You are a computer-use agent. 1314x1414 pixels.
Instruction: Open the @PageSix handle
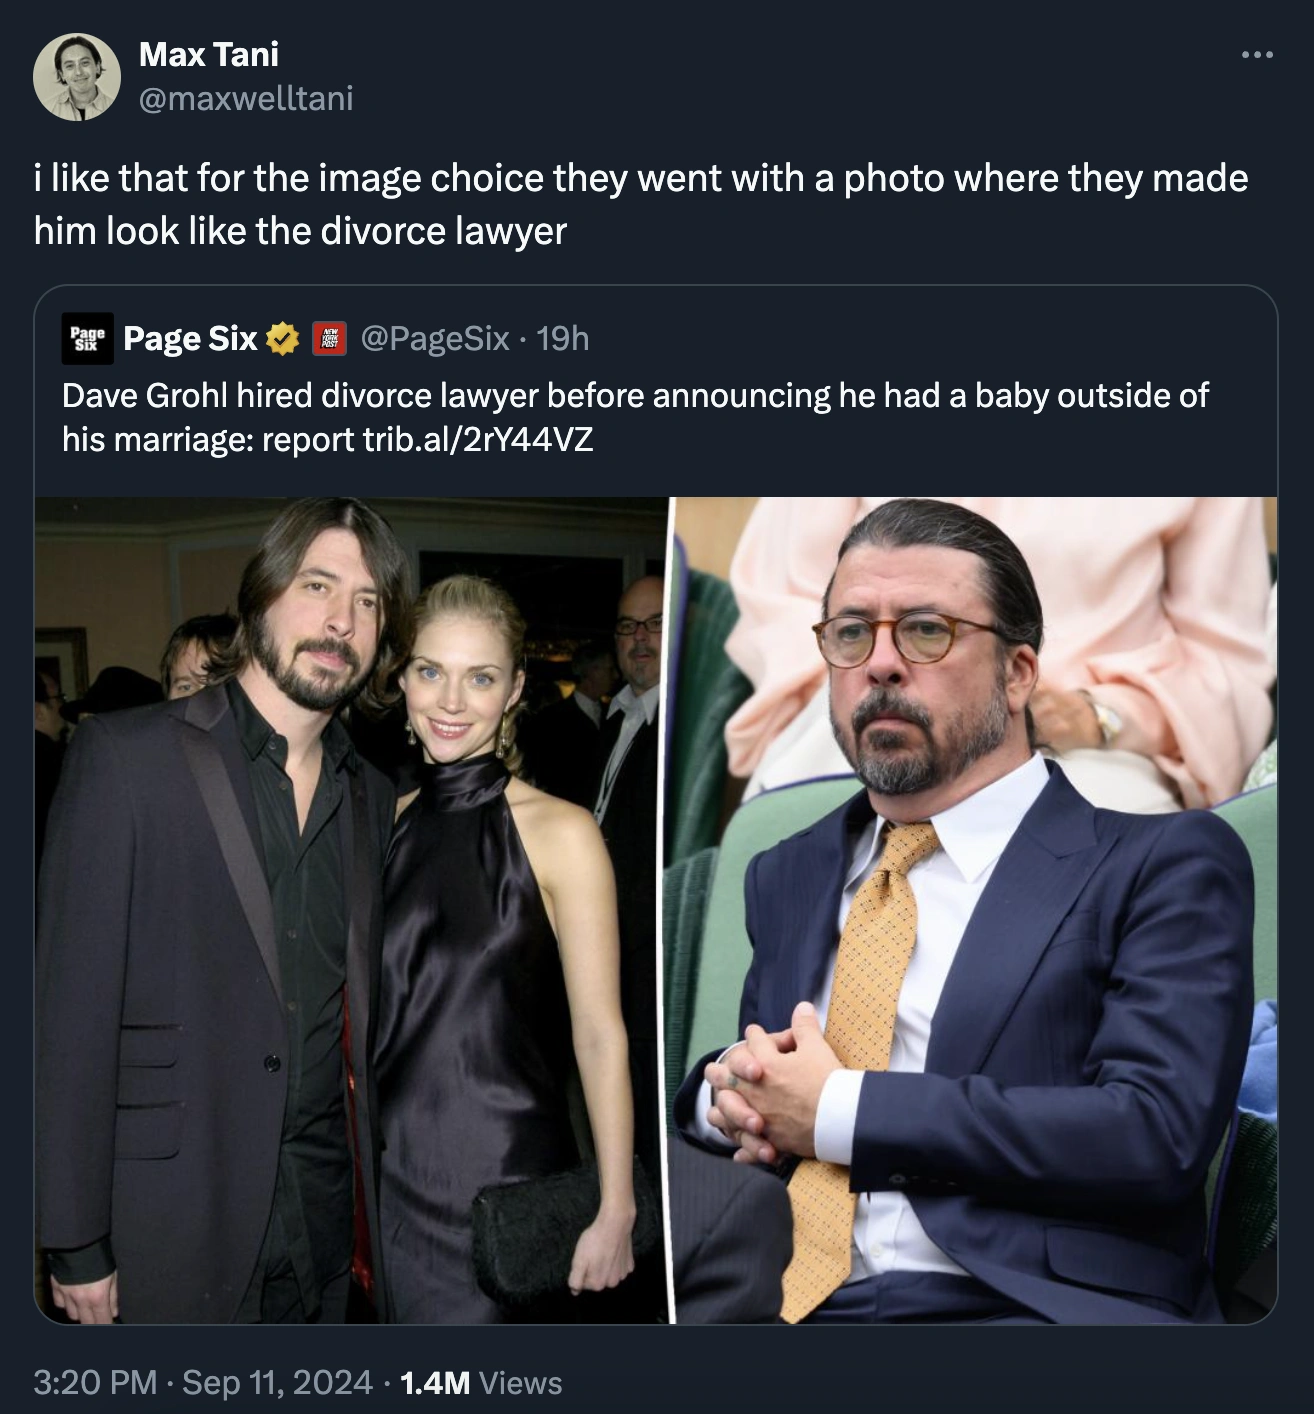434,339
